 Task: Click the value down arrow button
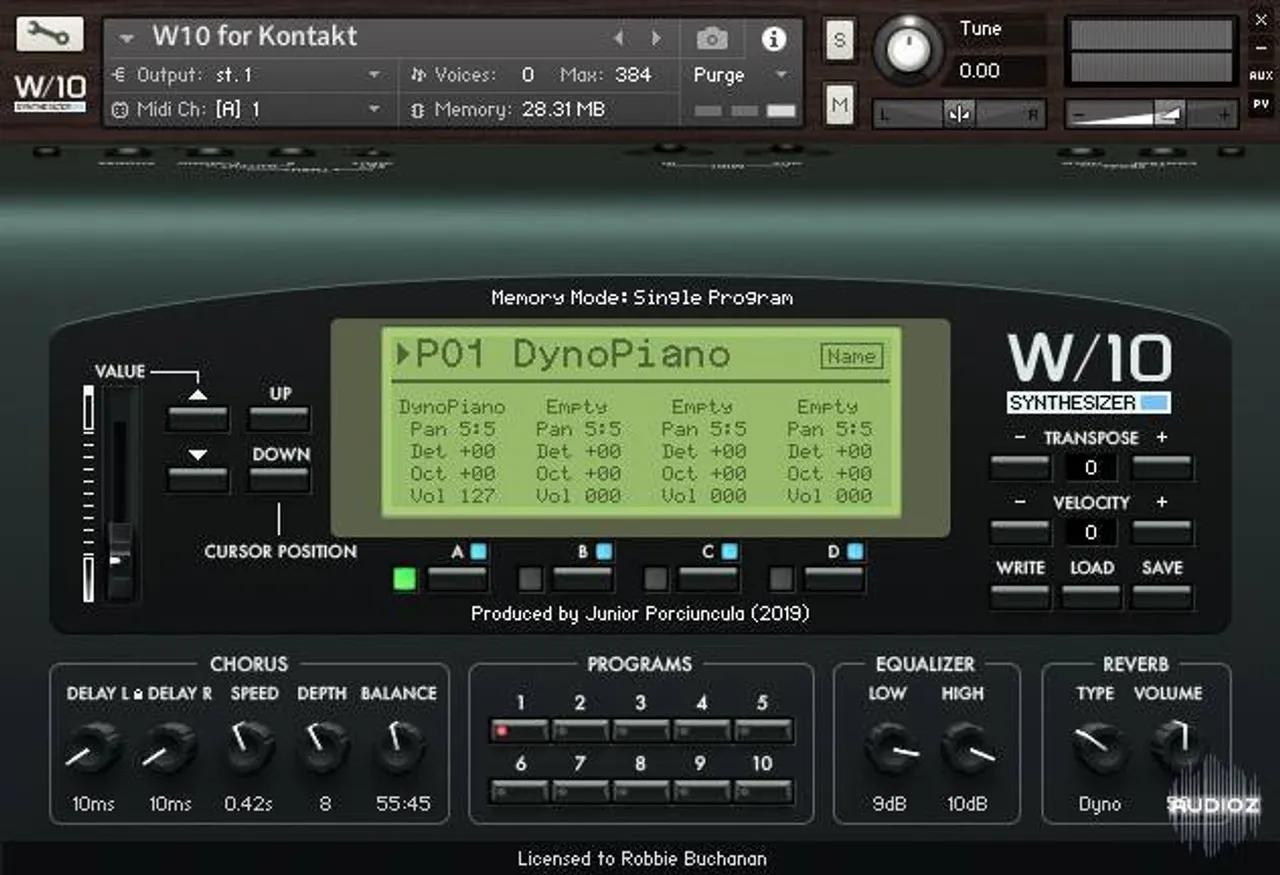(198, 478)
